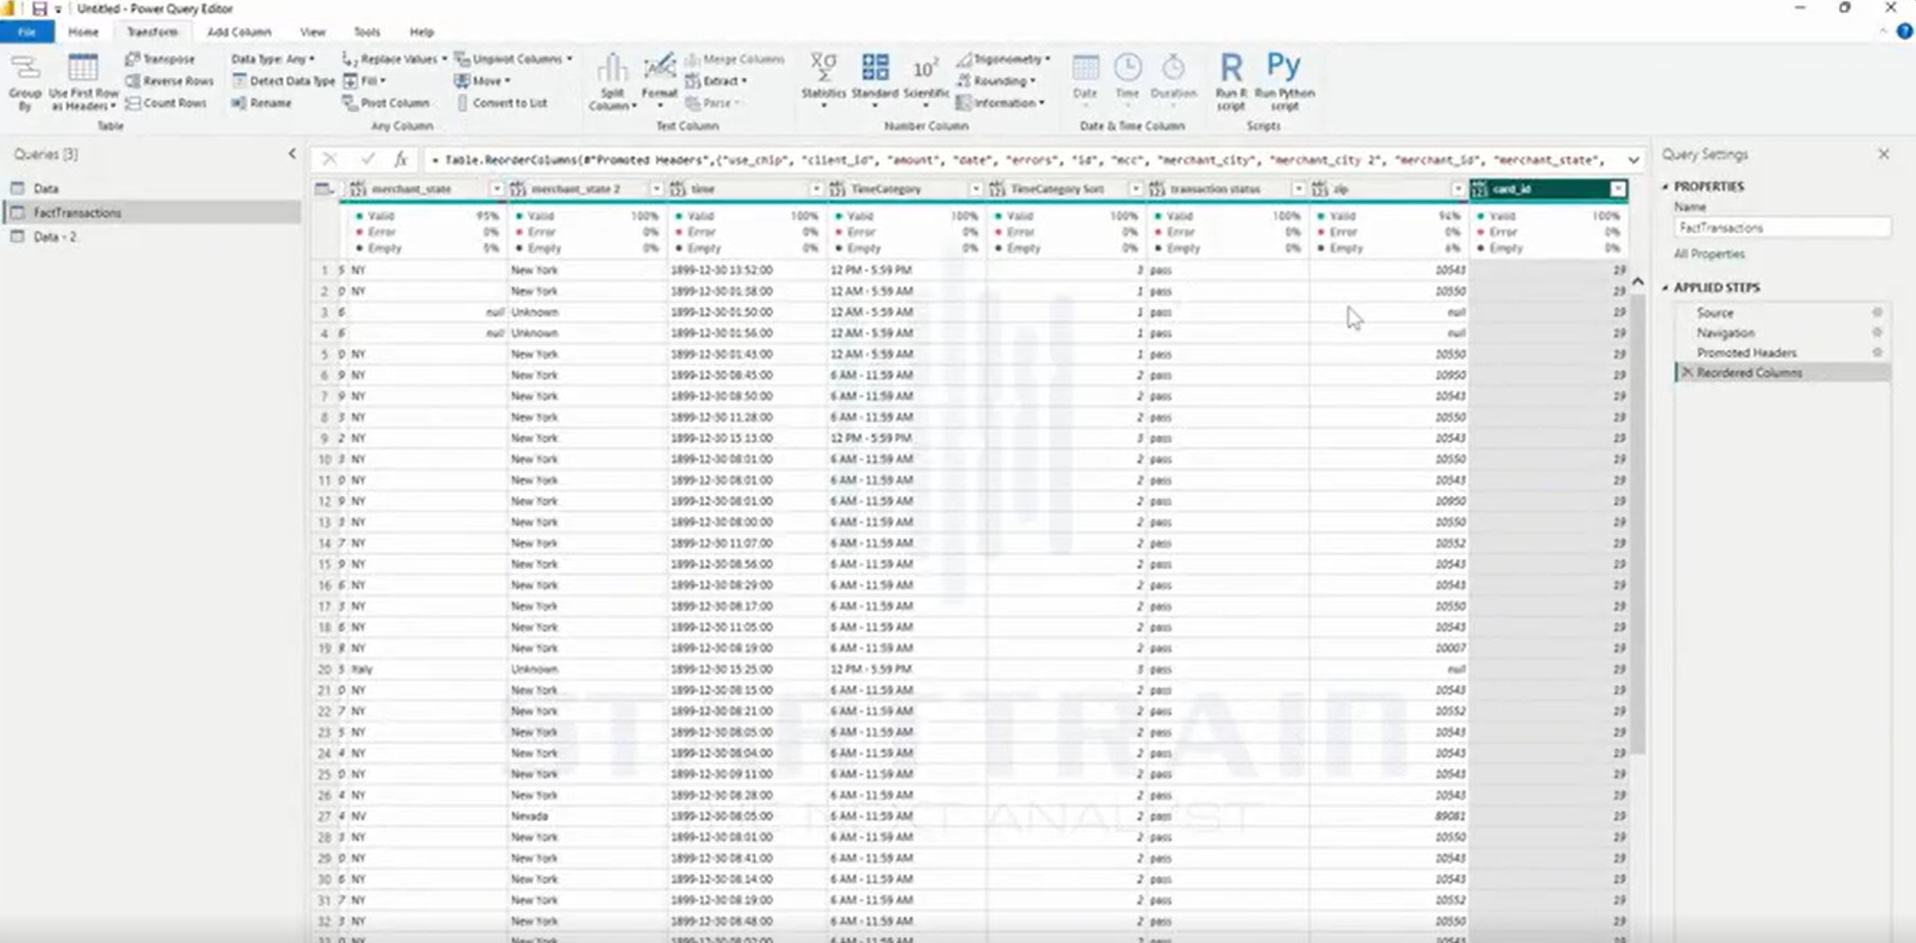Open the TimeCategory column filter dropdown

click(975, 189)
